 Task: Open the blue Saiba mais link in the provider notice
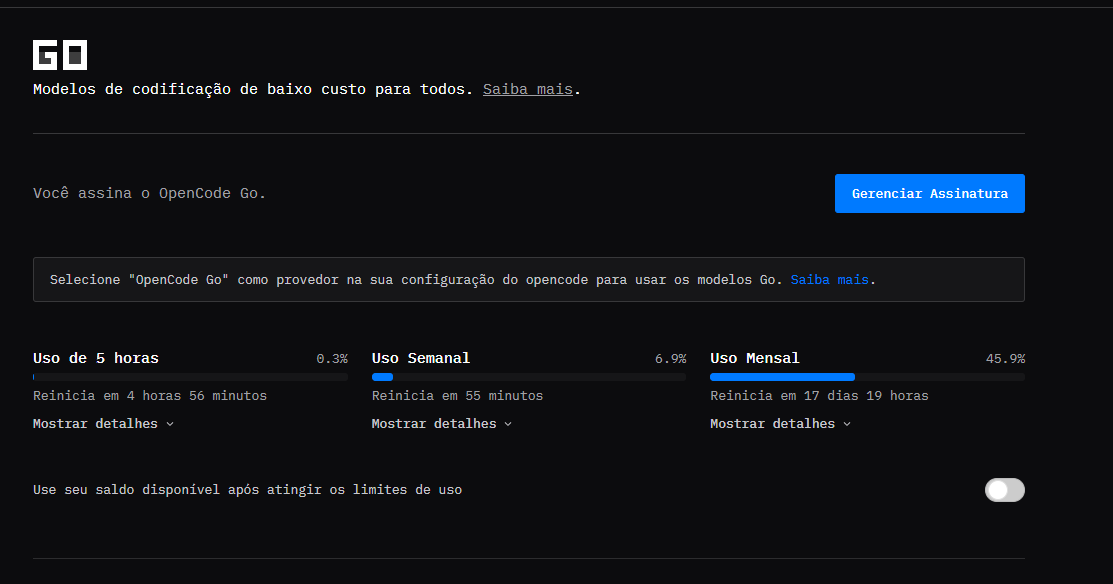829,280
